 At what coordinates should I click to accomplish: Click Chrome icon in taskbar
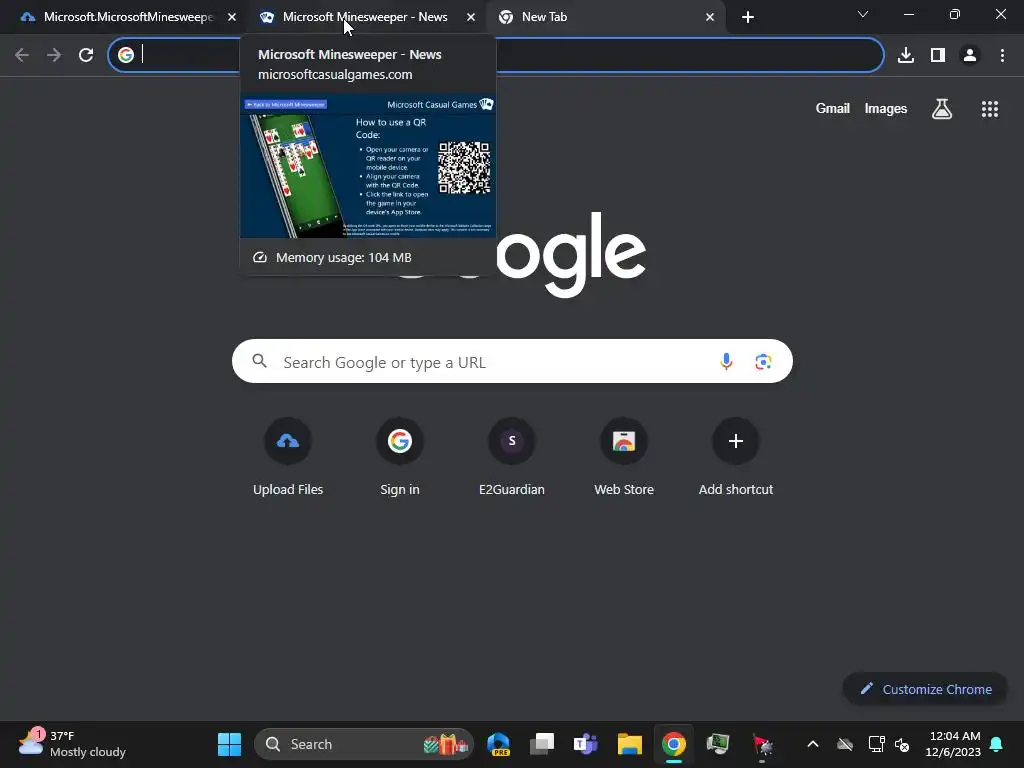(673, 744)
